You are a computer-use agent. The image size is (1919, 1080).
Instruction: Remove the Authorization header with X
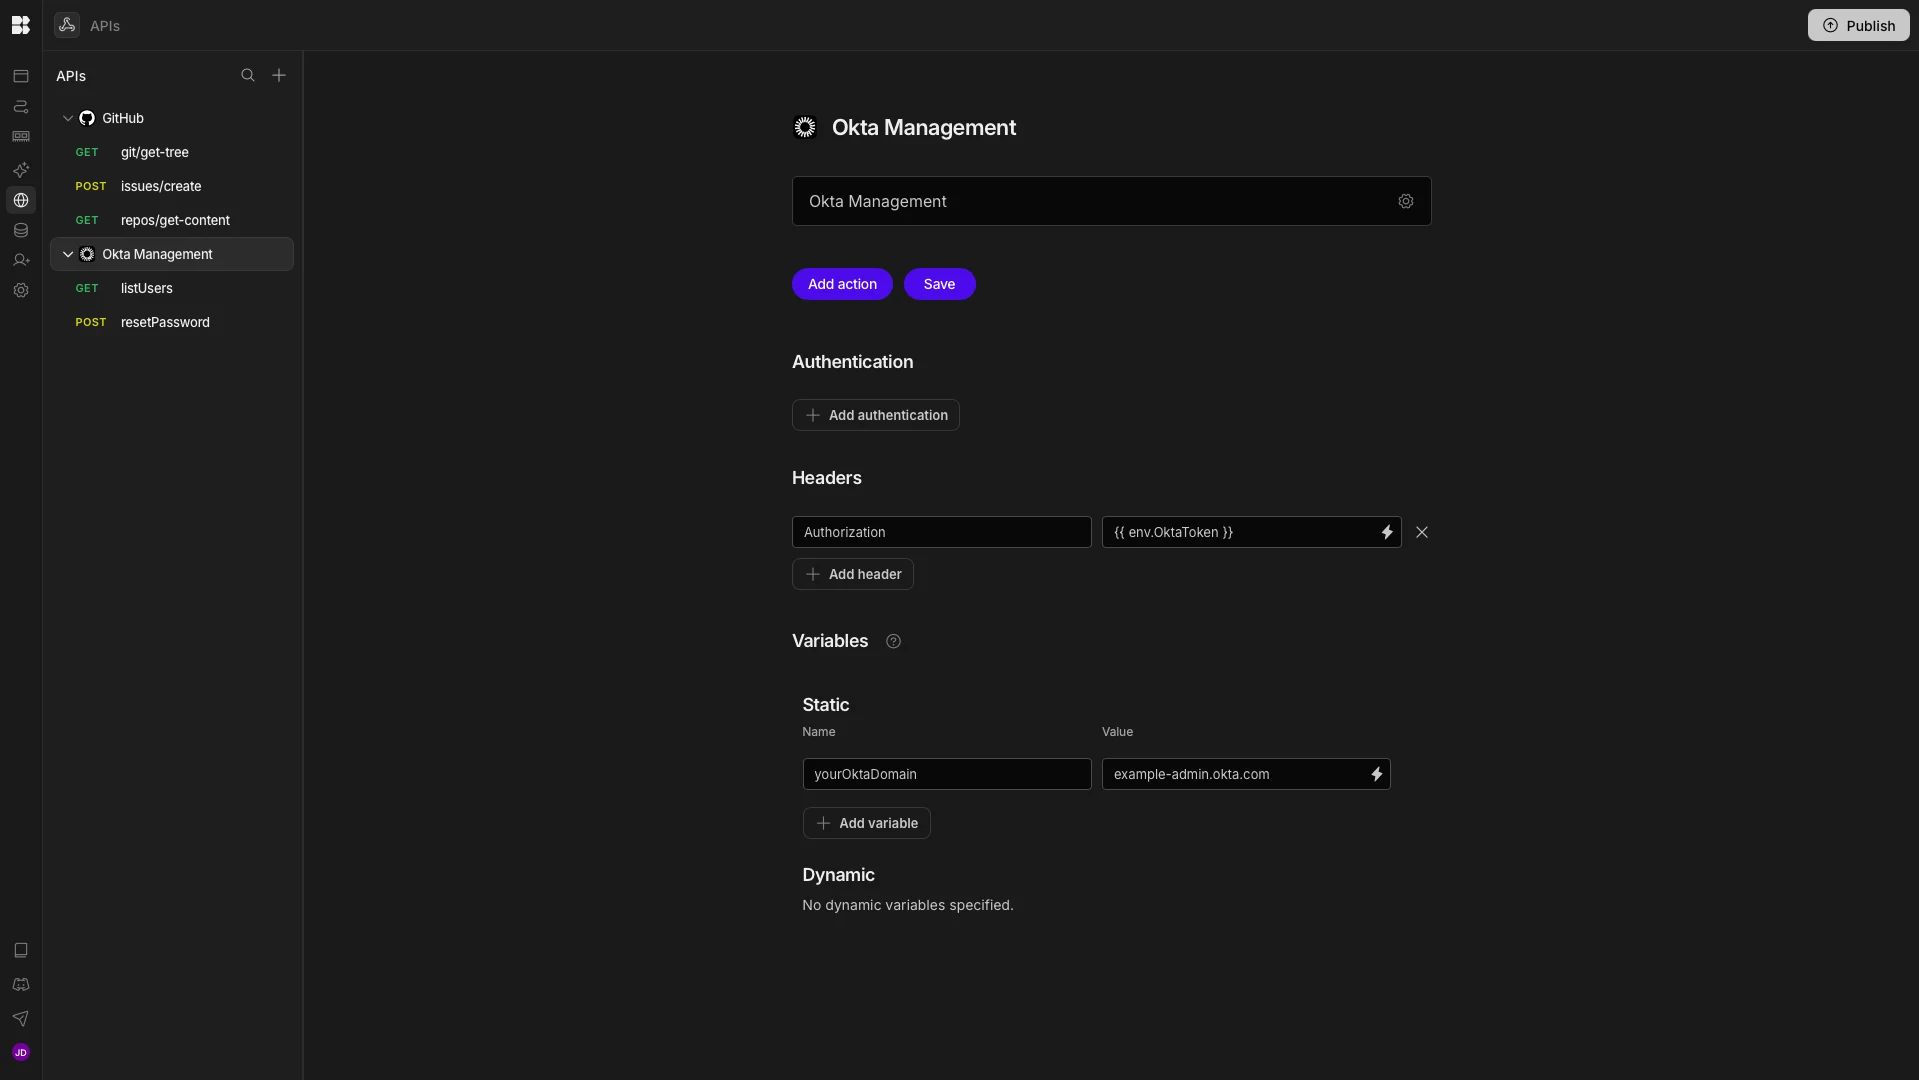coord(1422,532)
